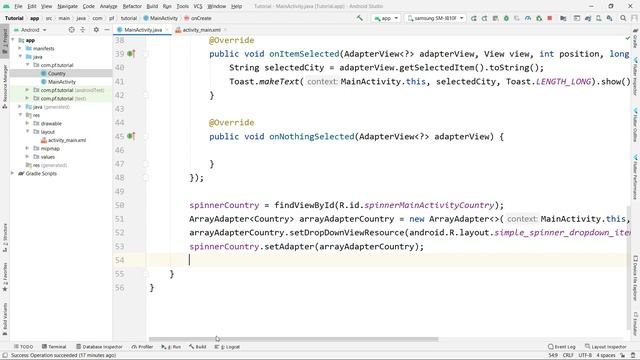The width and height of the screenshot is (640, 360).
Task: Open the Profiler tool window
Action: click(142, 347)
